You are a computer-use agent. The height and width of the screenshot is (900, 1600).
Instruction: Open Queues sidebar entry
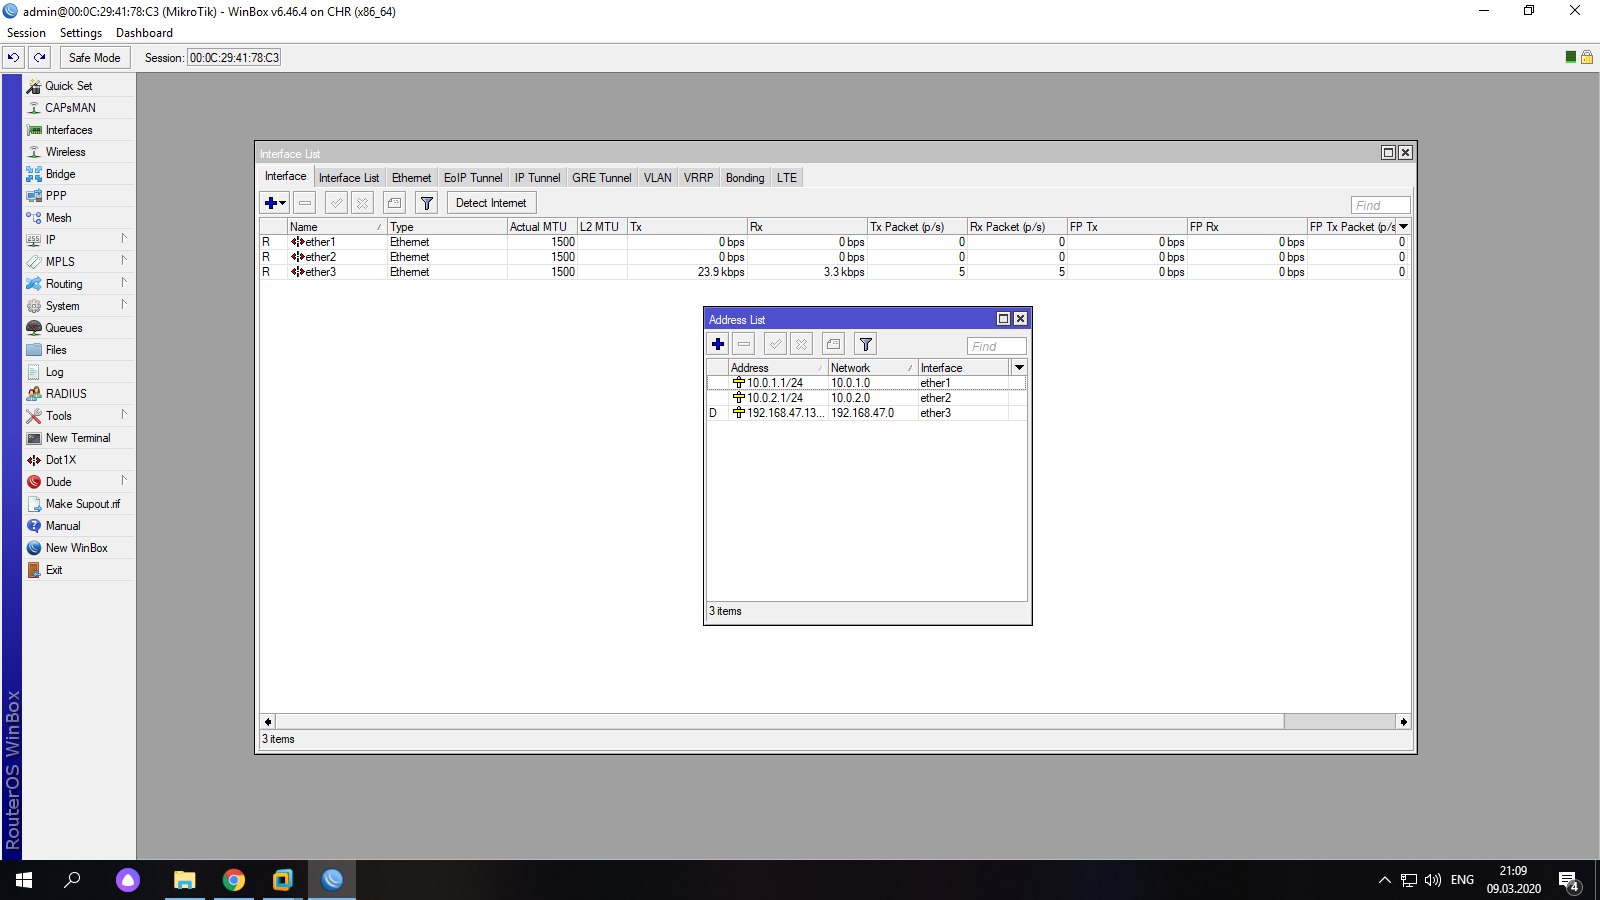pos(79,328)
